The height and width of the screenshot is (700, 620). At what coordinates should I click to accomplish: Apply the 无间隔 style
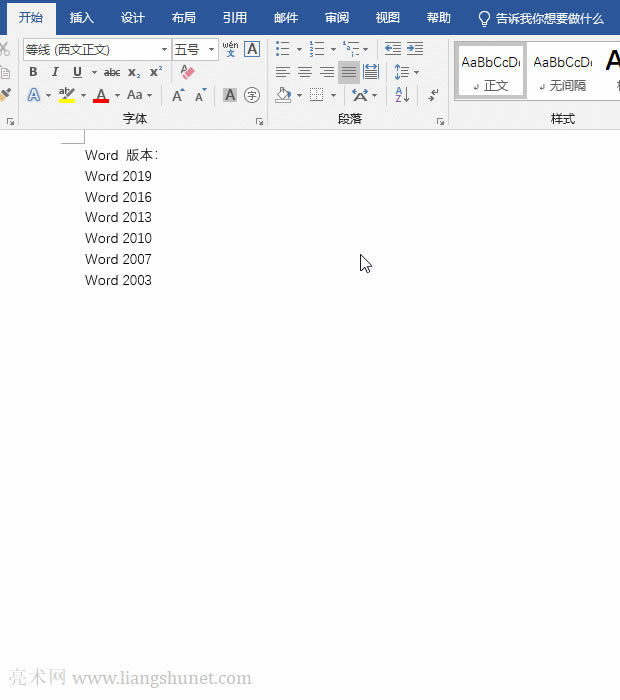coord(561,71)
